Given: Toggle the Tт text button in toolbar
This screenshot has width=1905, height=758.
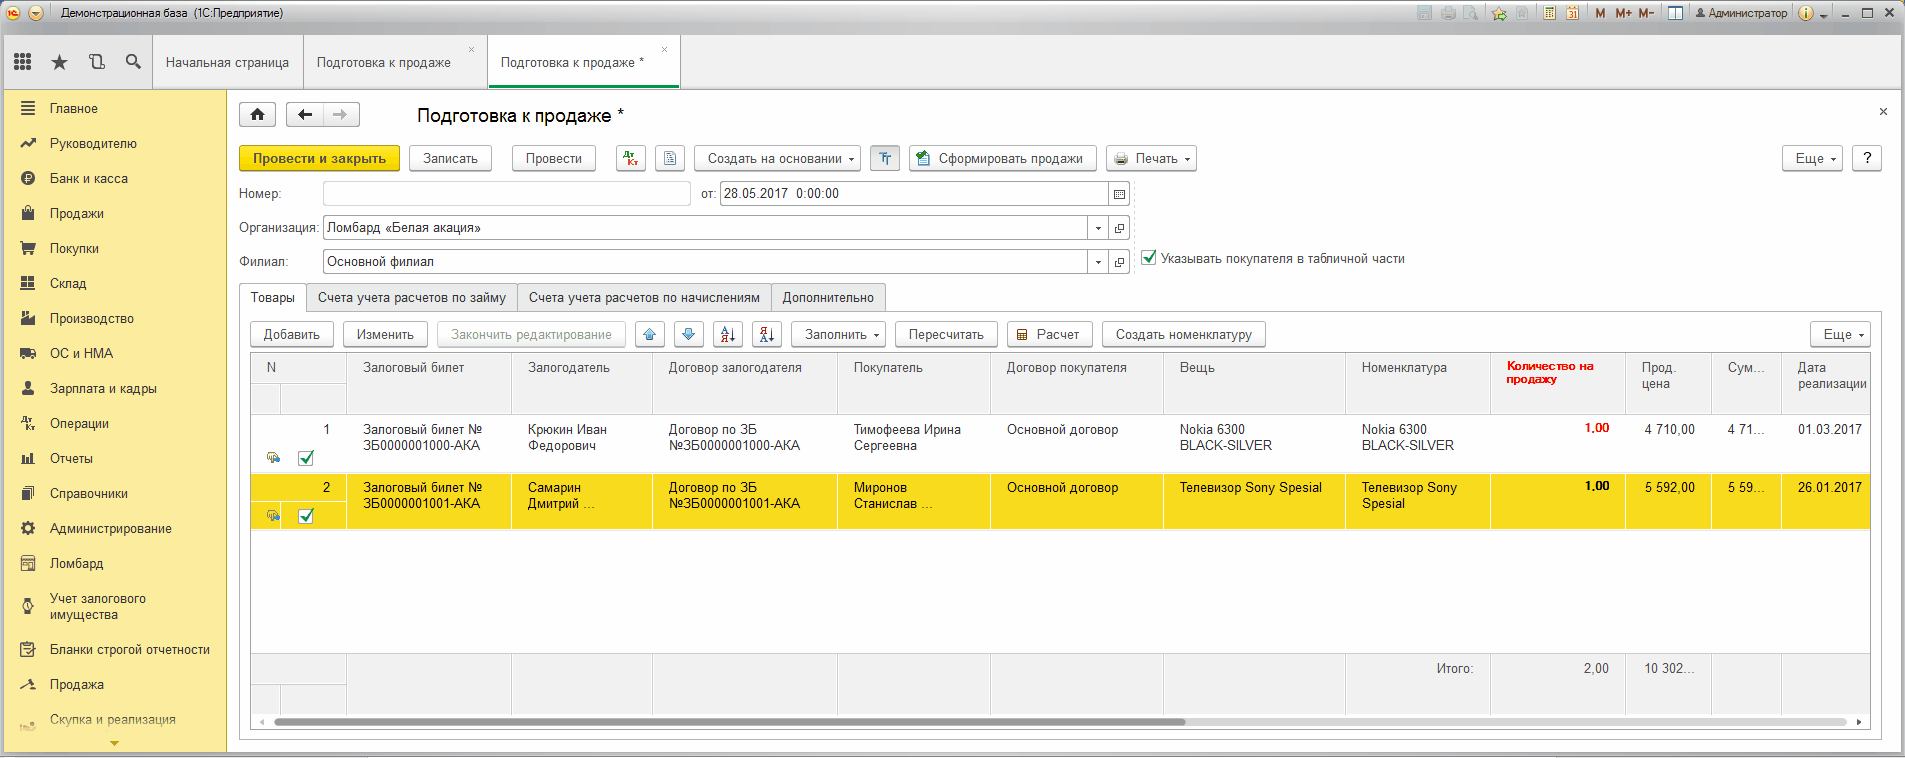Looking at the screenshot, I should click(x=885, y=159).
